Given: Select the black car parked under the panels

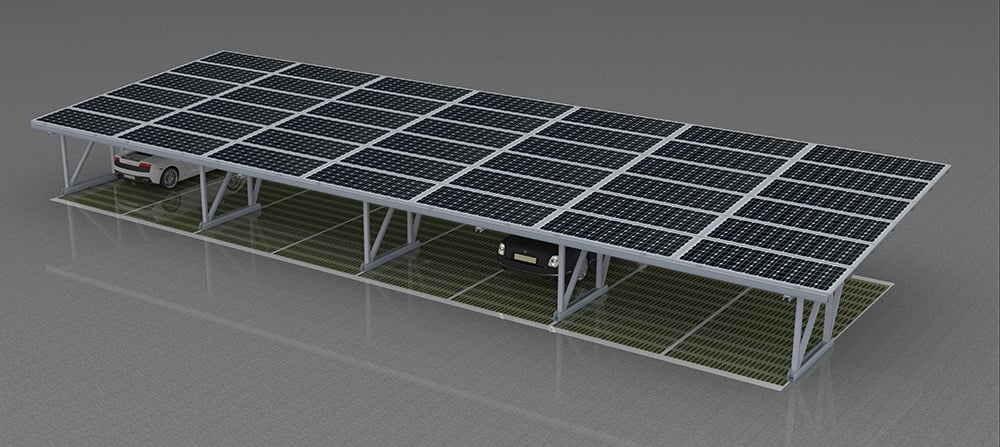Looking at the screenshot, I should coord(528,254).
